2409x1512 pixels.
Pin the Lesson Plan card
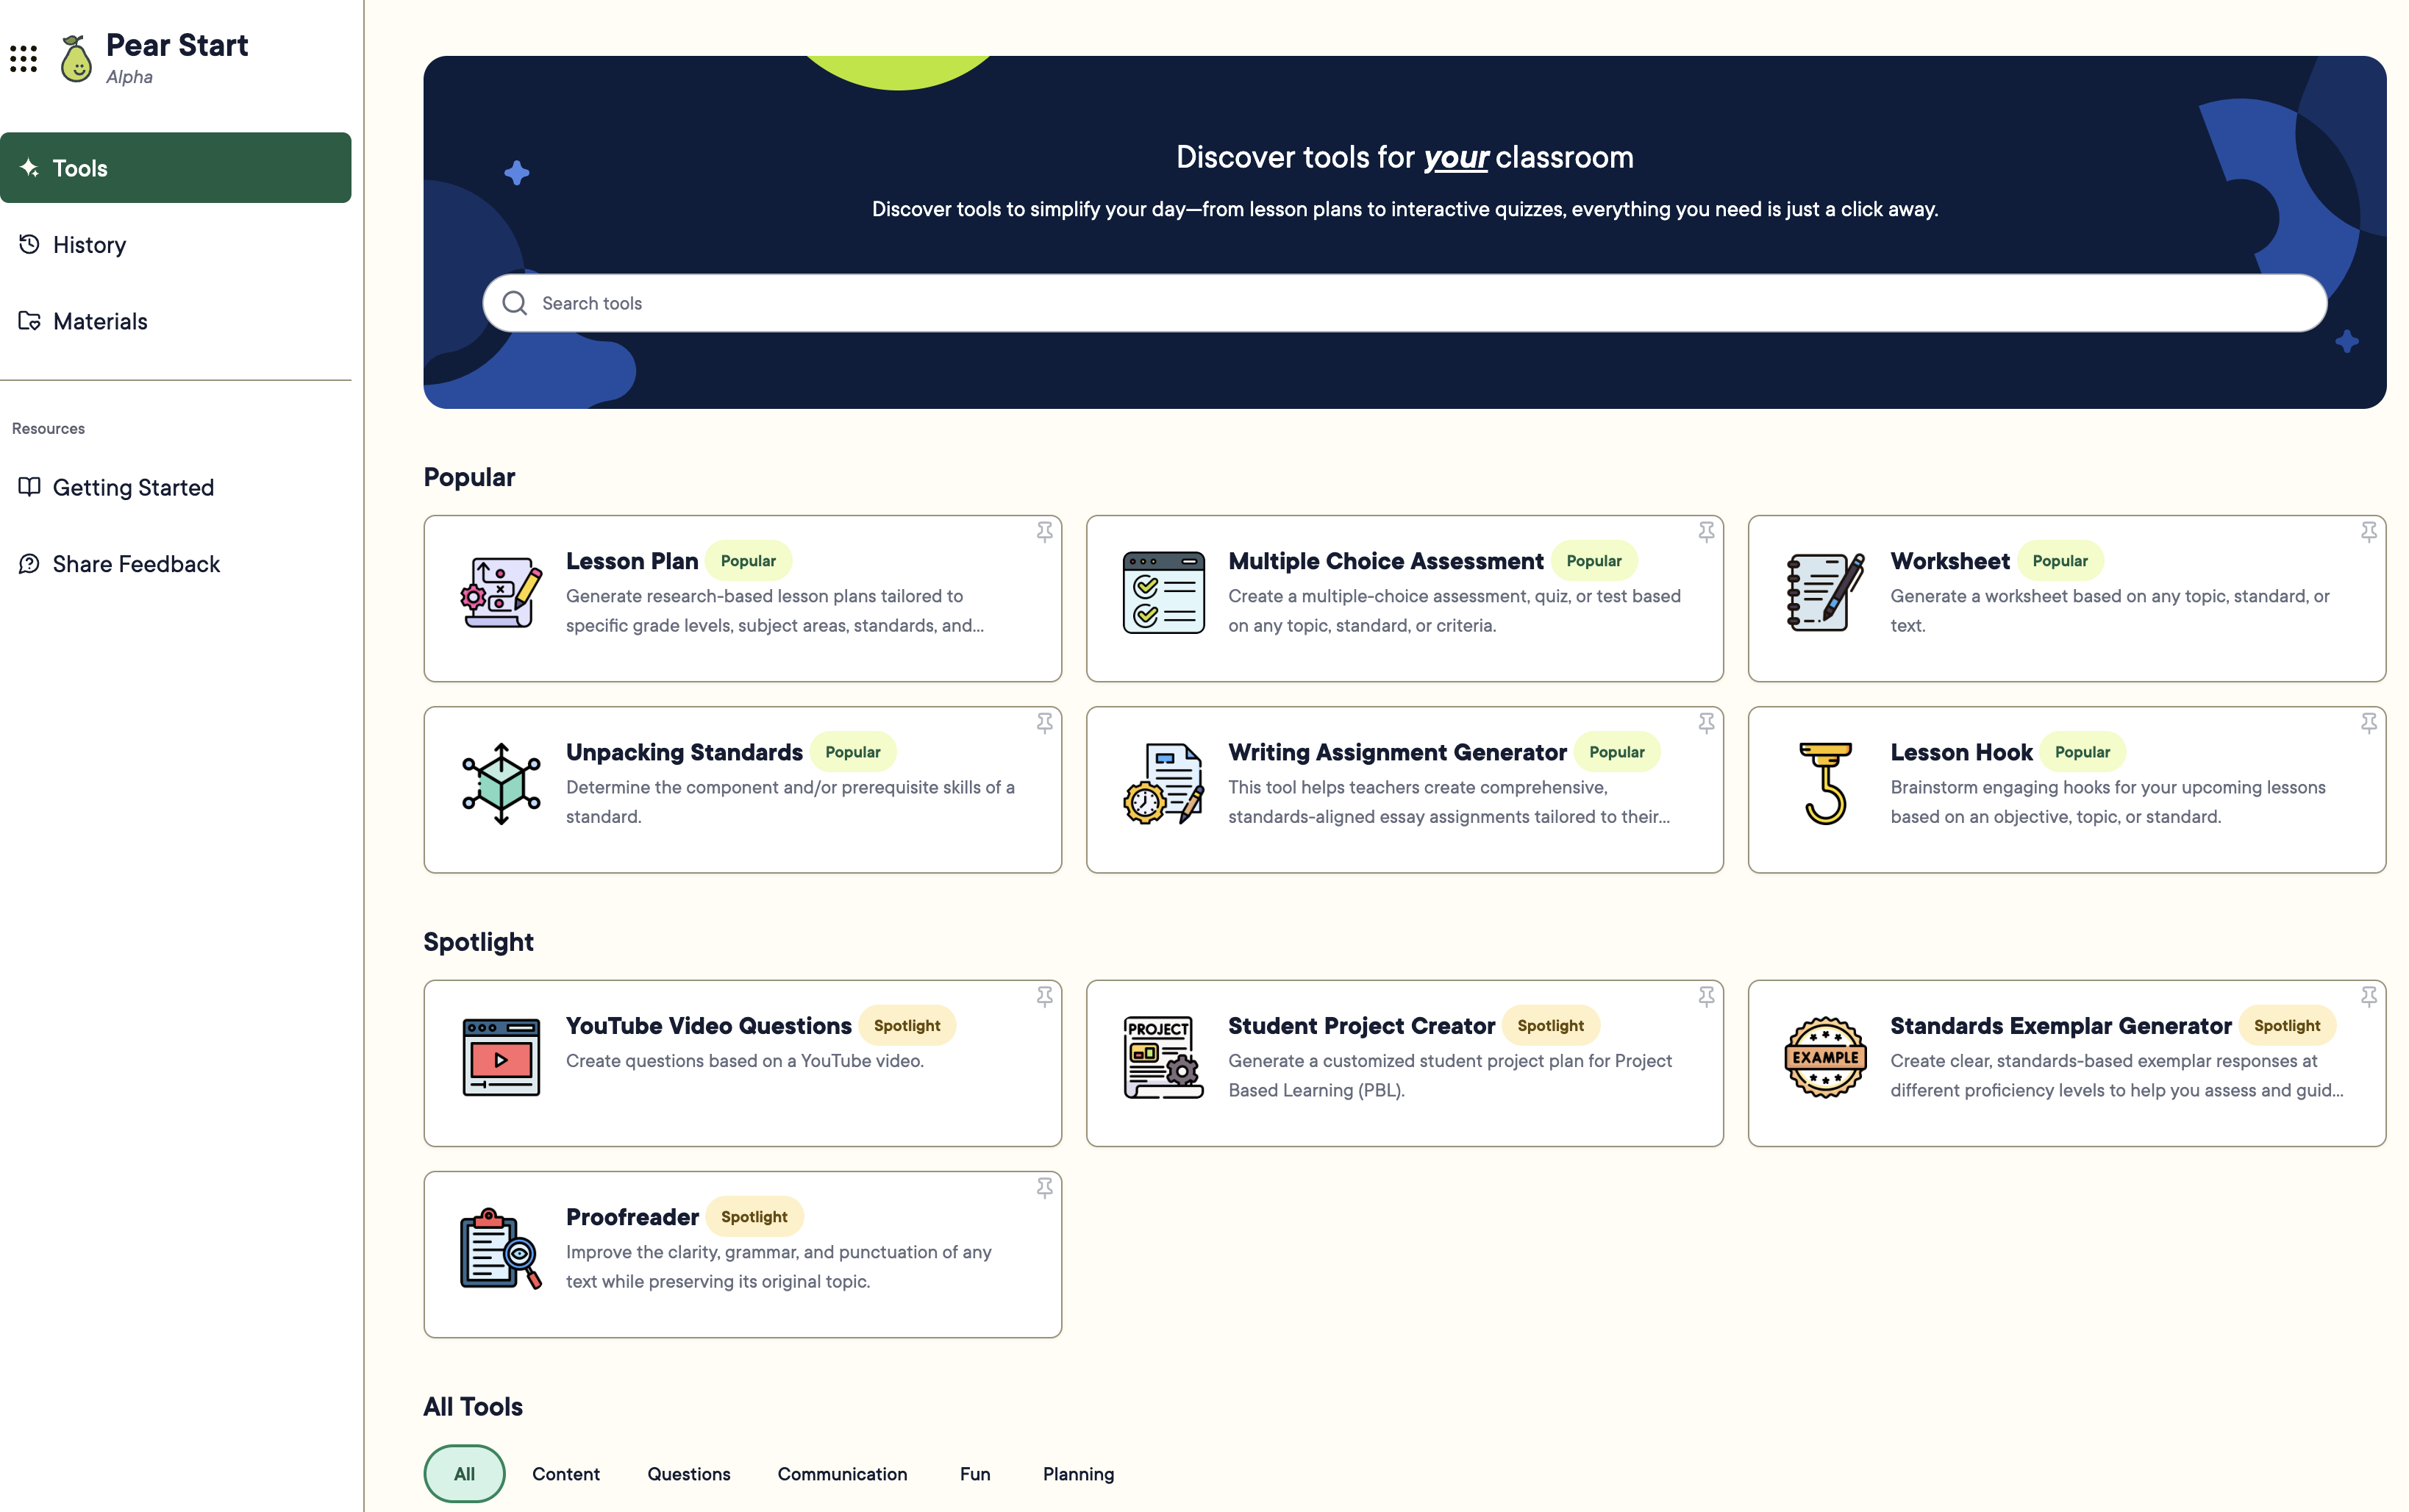tap(1044, 531)
